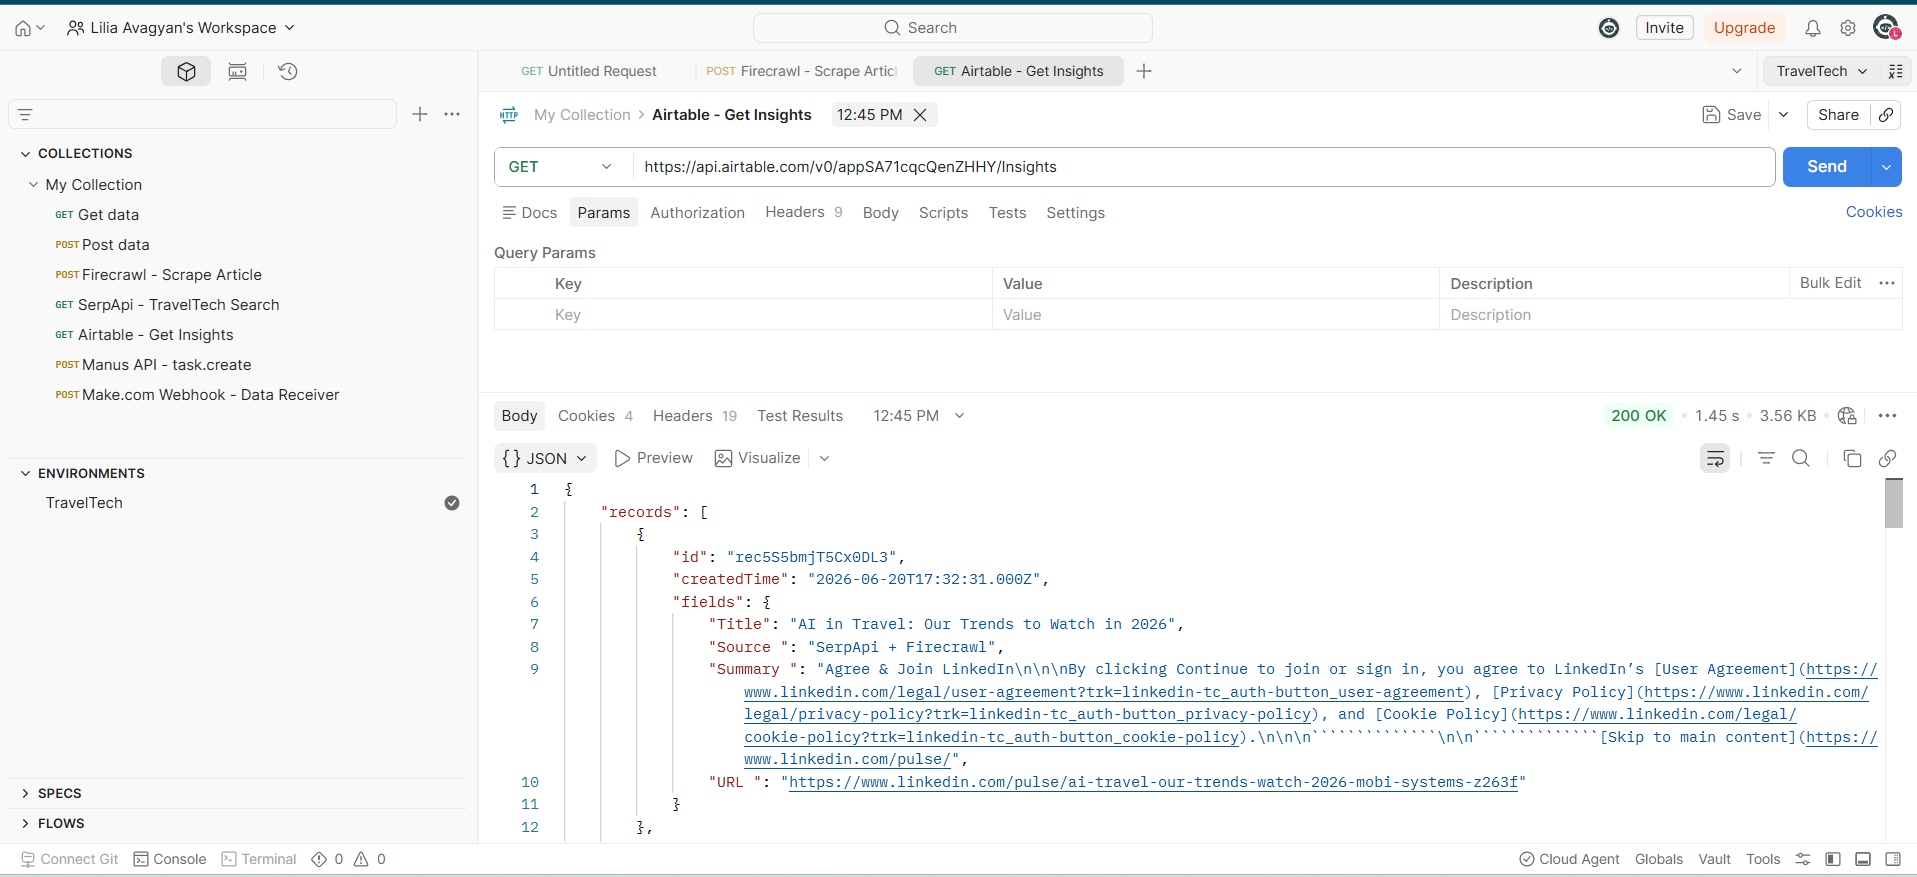This screenshot has height=877, width=1917.
Task: Open the Environments sidebar icon
Action: point(238,71)
